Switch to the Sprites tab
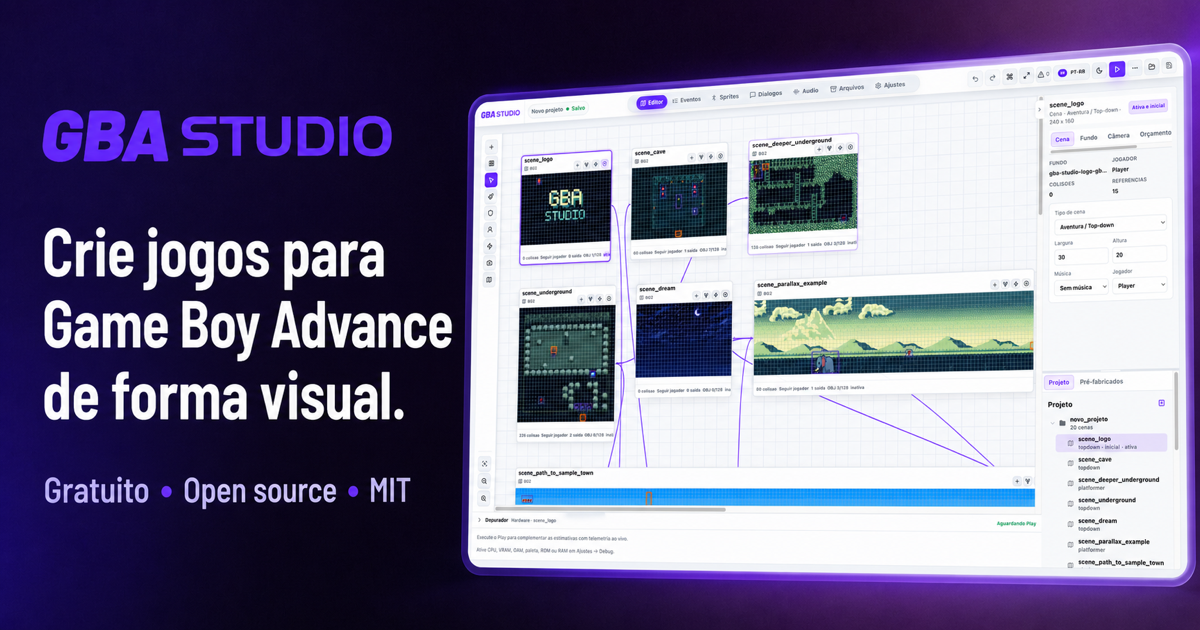 [x=726, y=97]
